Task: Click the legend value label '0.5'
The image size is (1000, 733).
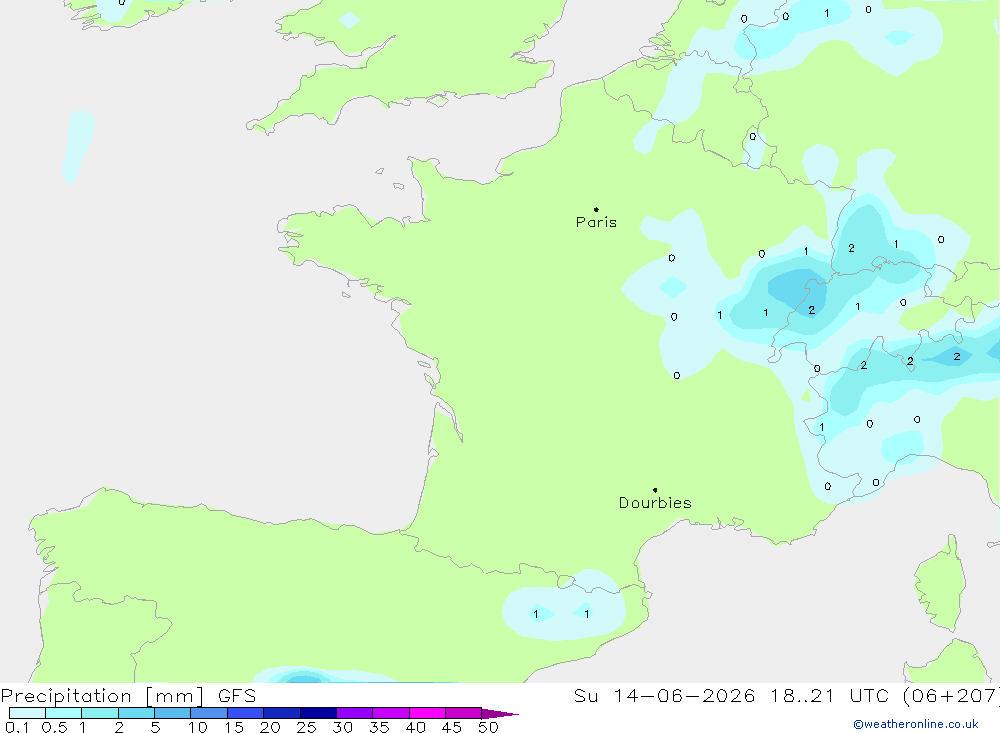Action: (55, 727)
